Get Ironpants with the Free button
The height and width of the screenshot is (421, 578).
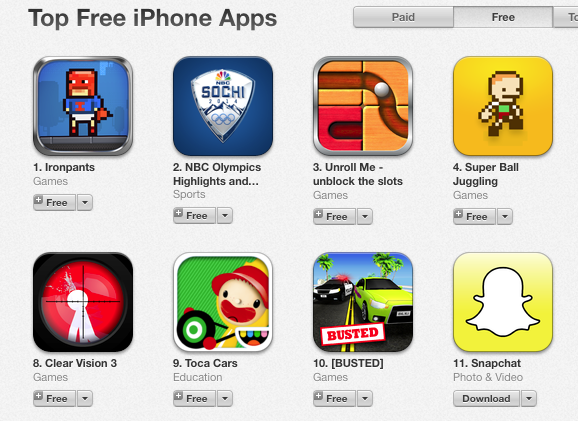[55, 203]
